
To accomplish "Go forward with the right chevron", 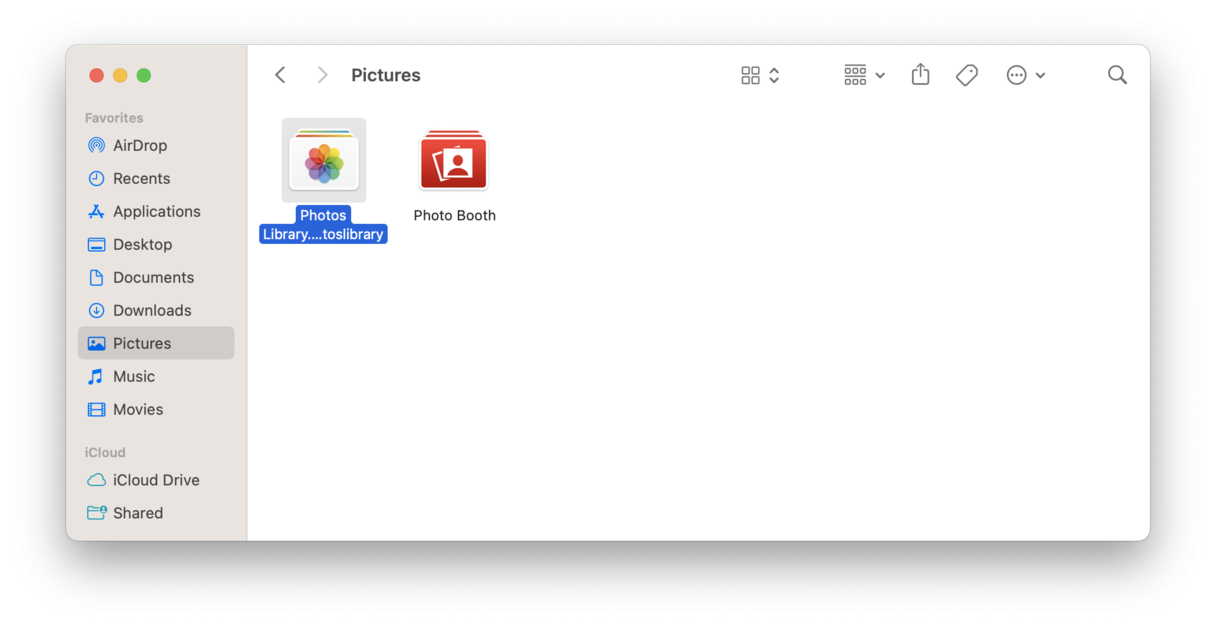I will coord(322,75).
